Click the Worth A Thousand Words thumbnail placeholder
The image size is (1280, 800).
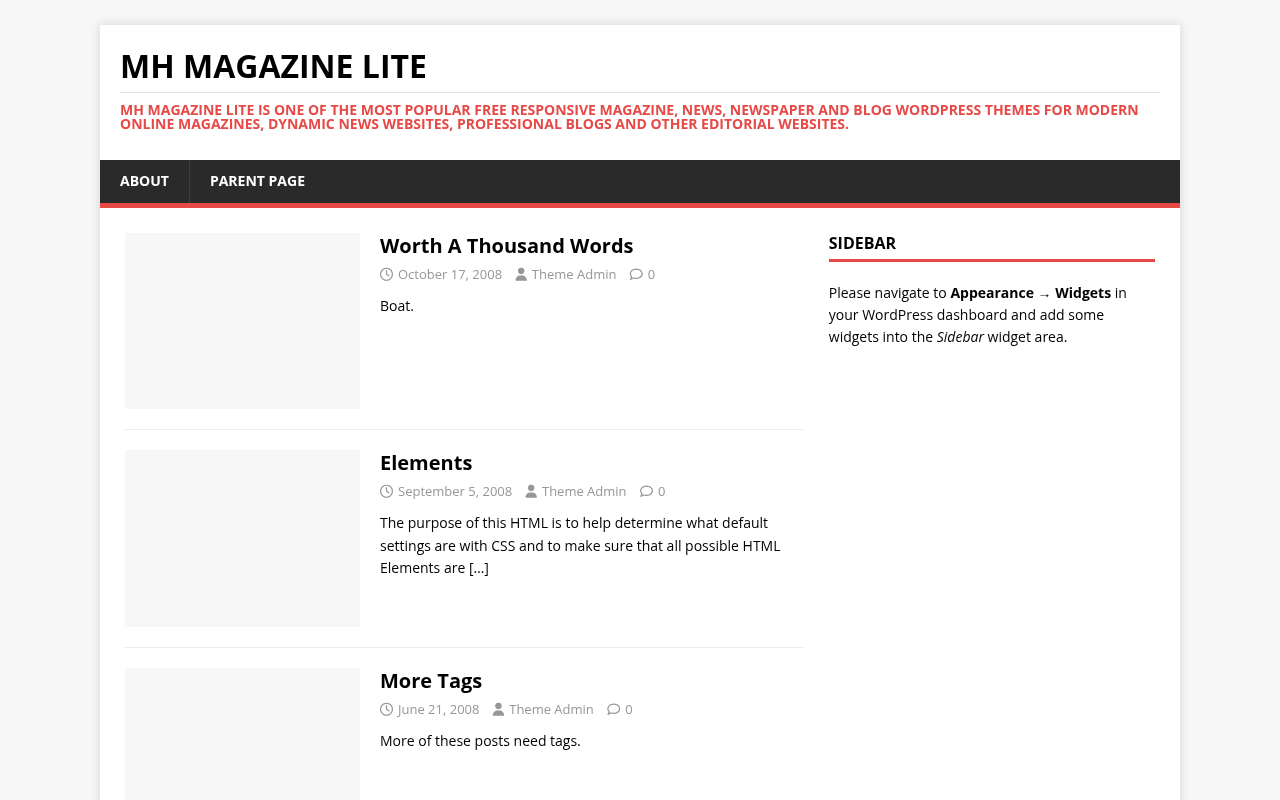[242, 321]
